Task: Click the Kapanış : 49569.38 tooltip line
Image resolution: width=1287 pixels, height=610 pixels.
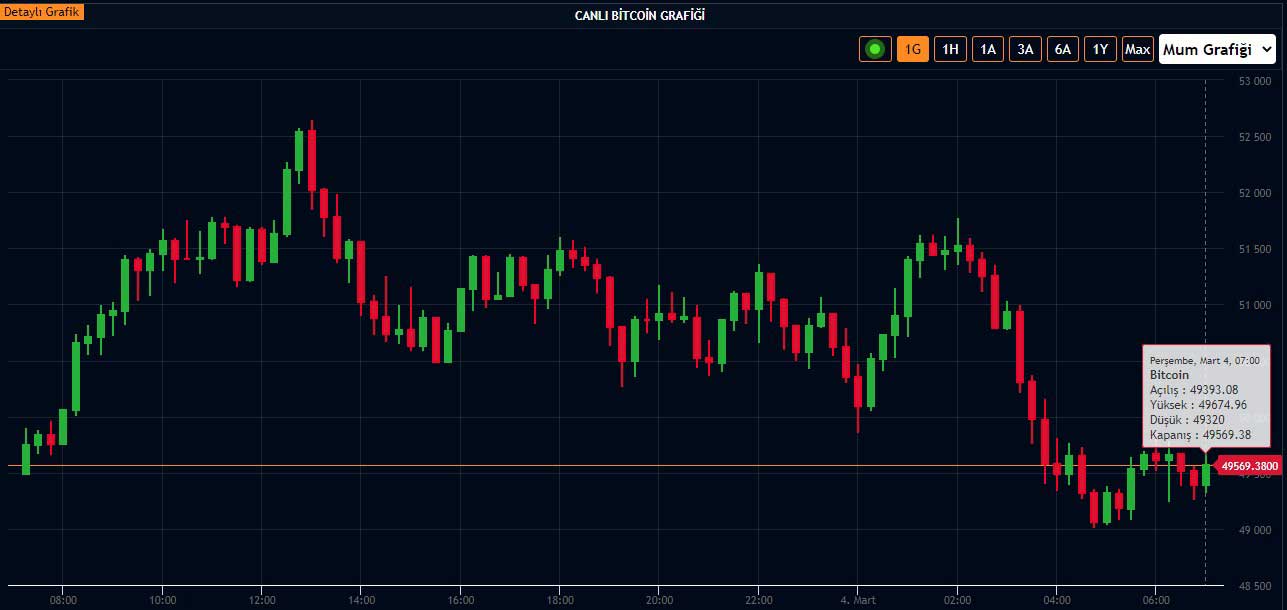Action: [1201, 435]
